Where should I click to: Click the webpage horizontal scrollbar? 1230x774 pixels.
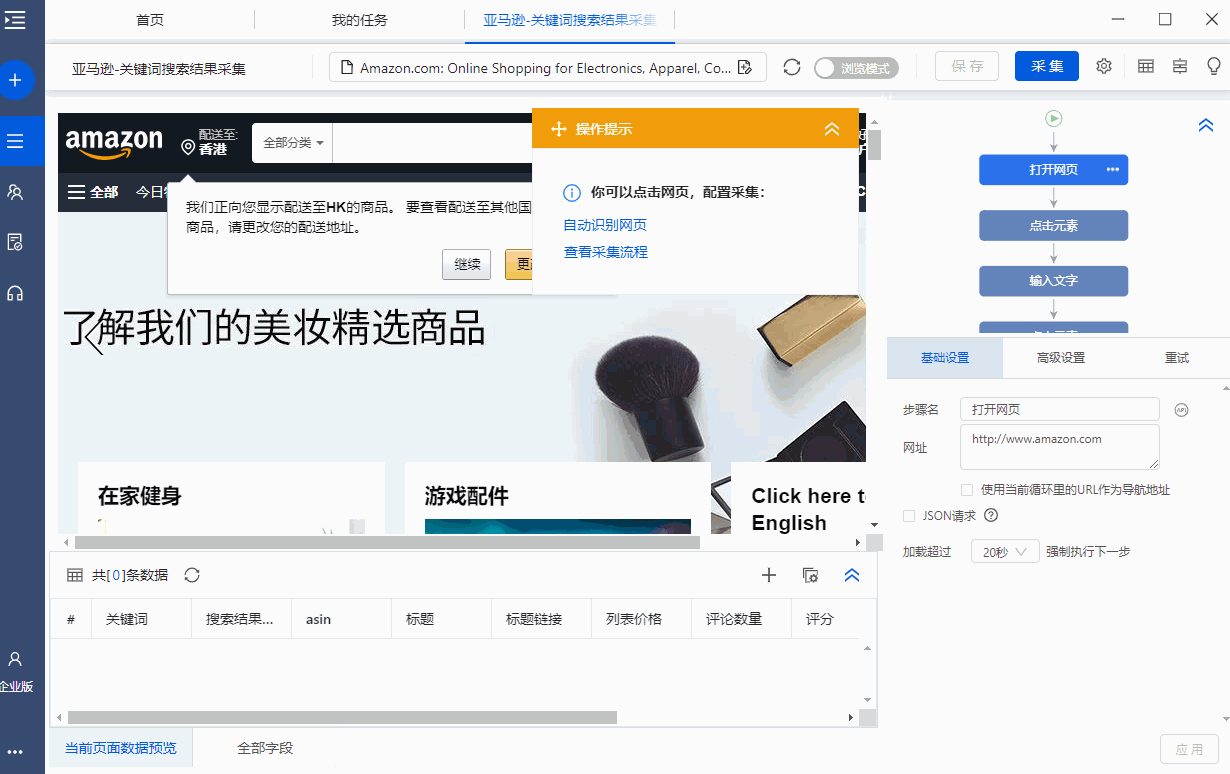[x=386, y=542]
